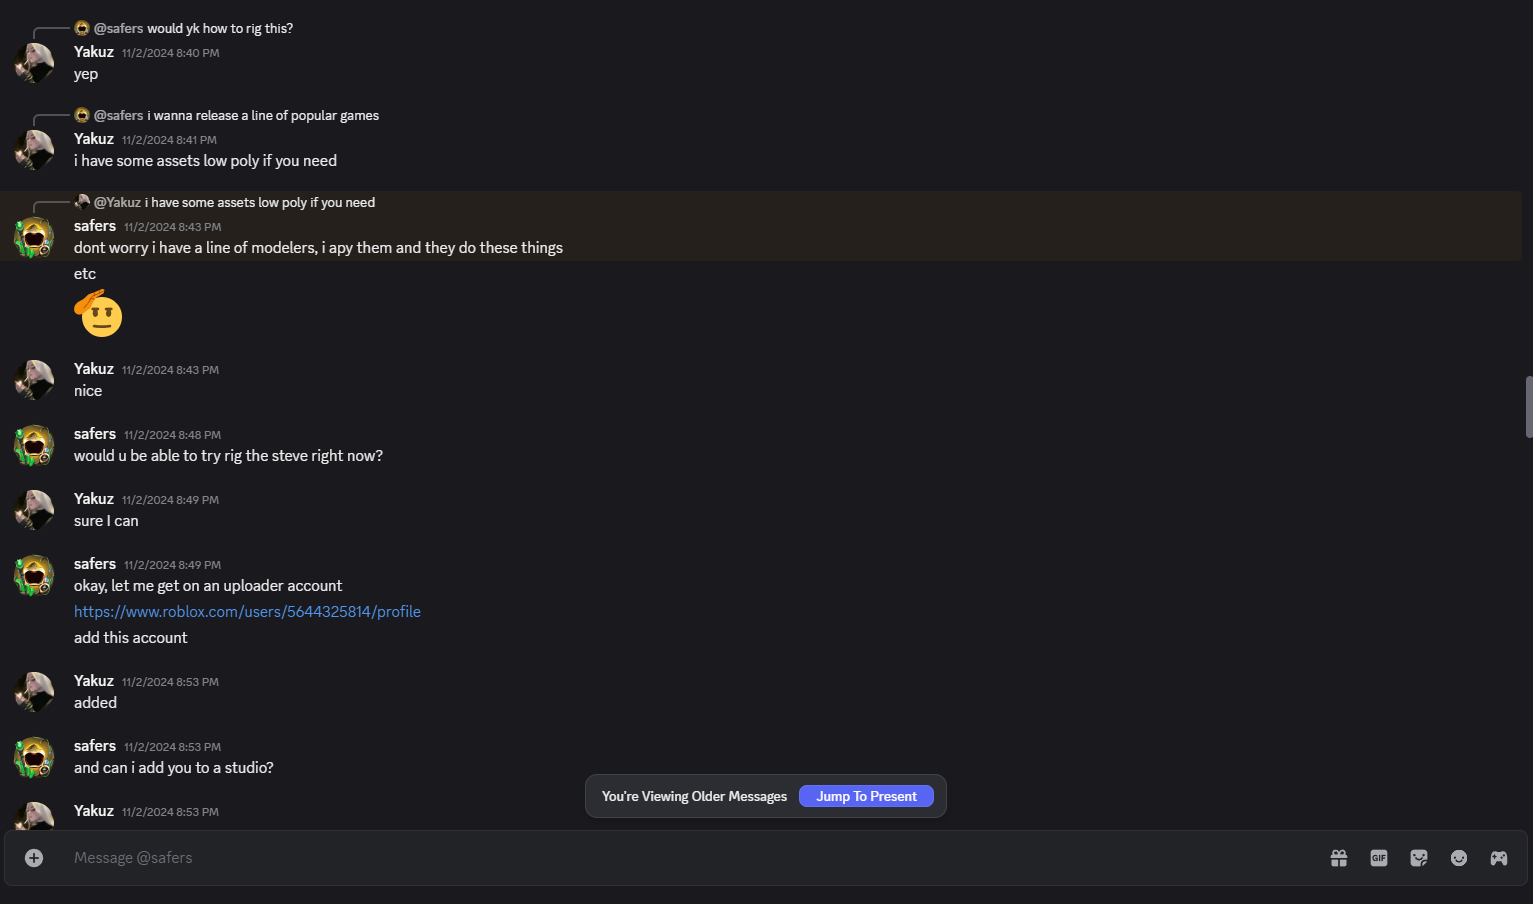
Task: Click the saluting emoji in safers' message
Action: coord(98,314)
